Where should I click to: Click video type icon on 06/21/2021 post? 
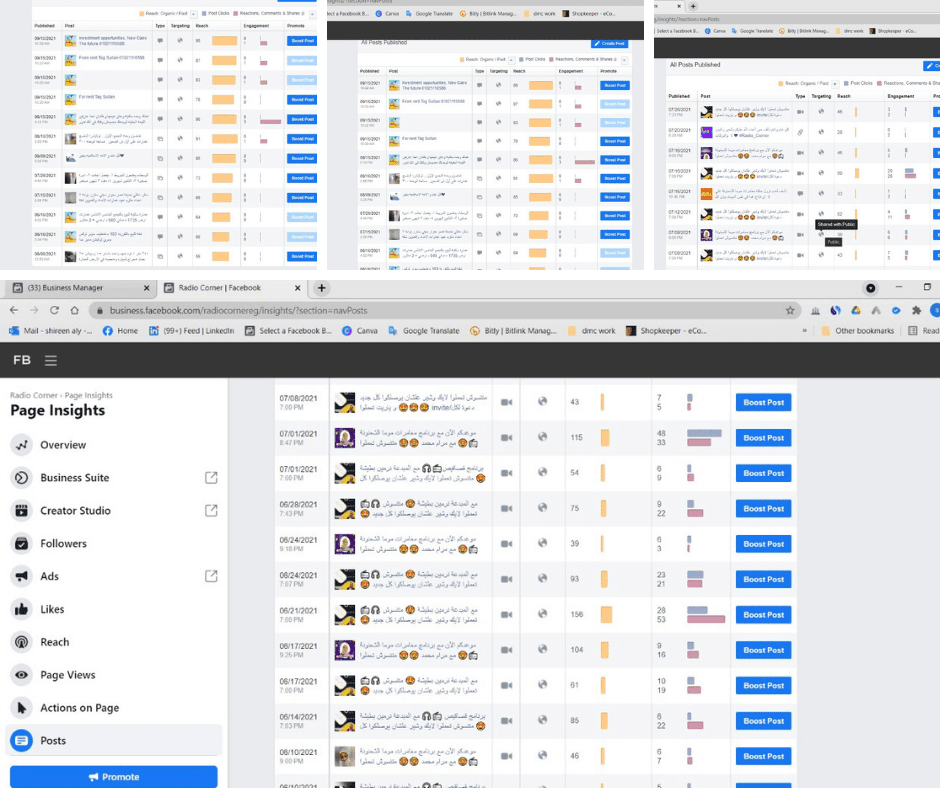[507, 615]
